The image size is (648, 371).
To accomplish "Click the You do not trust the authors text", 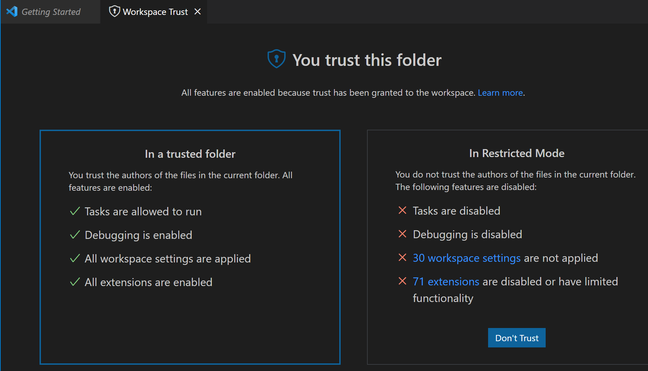I will tap(515, 181).
